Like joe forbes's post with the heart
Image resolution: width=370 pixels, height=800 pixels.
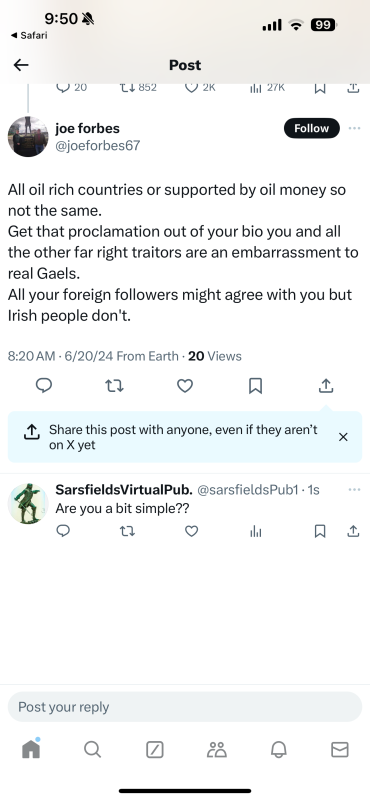[x=185, y=386]
